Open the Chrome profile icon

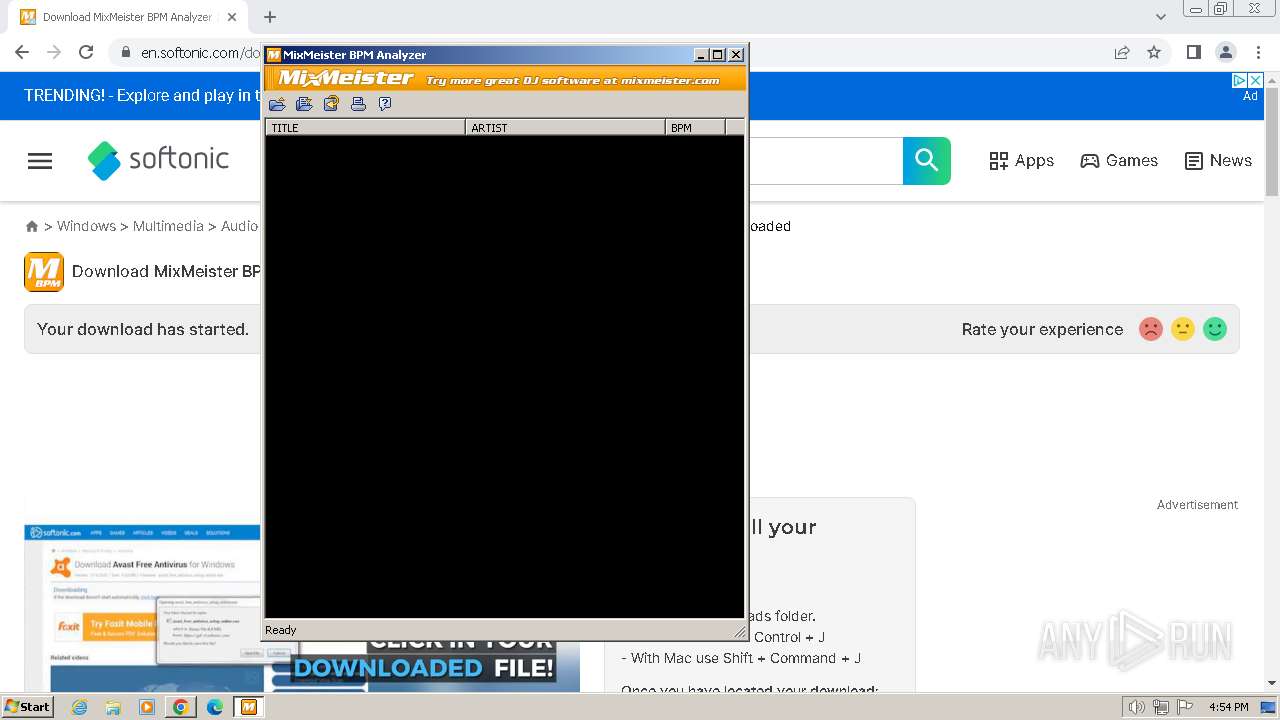[1226, 52]
